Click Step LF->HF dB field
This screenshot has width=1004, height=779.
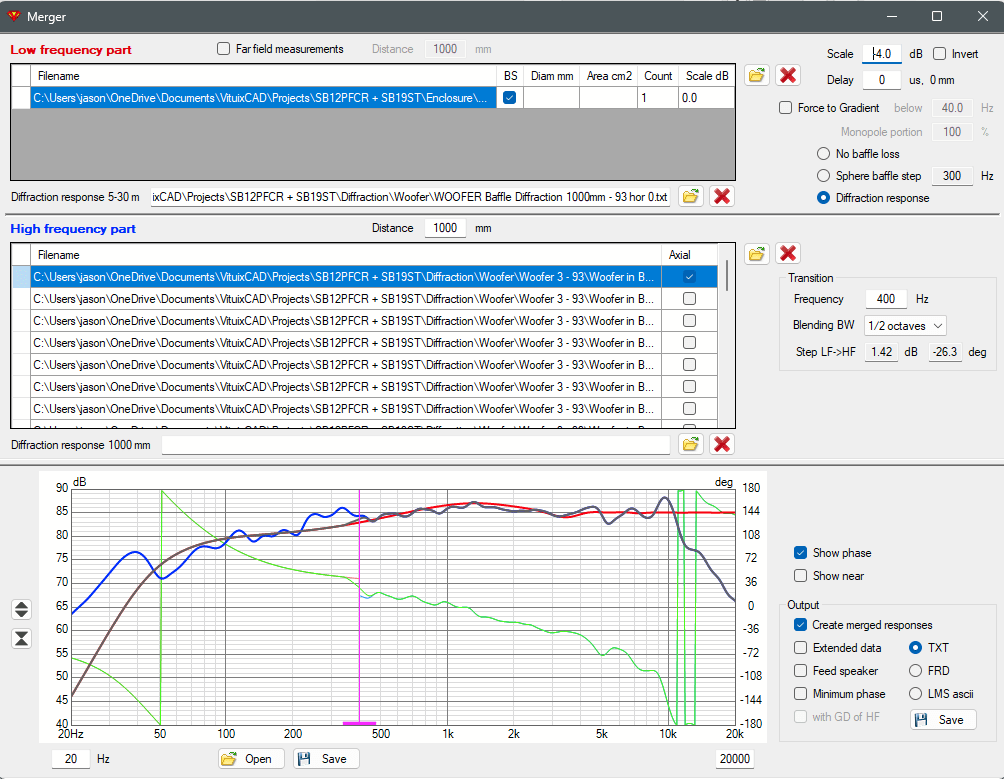pos(881,352)
